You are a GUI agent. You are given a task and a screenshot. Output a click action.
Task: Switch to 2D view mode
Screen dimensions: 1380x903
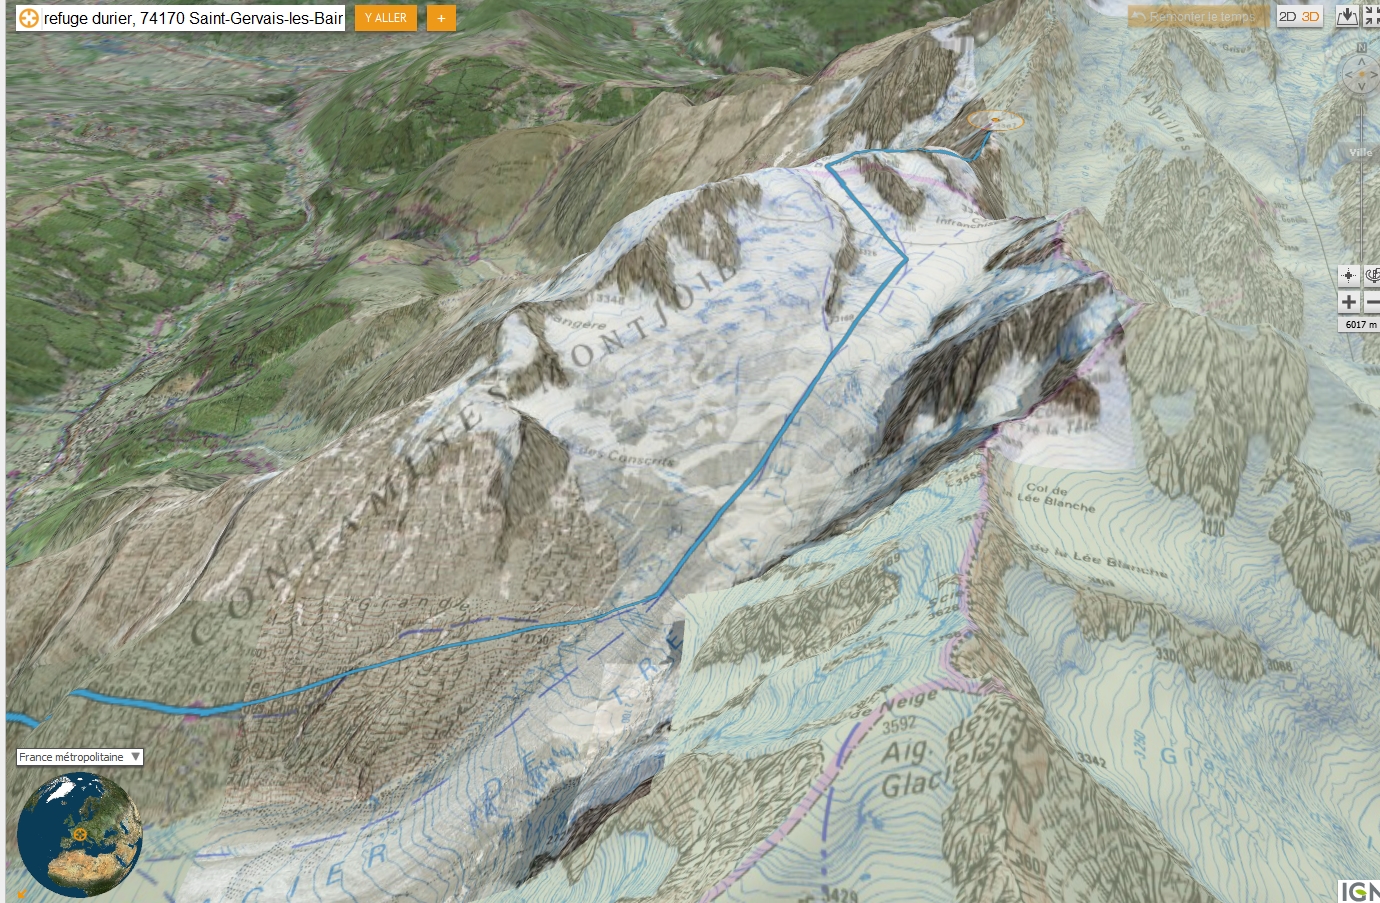click(1288, 17)
